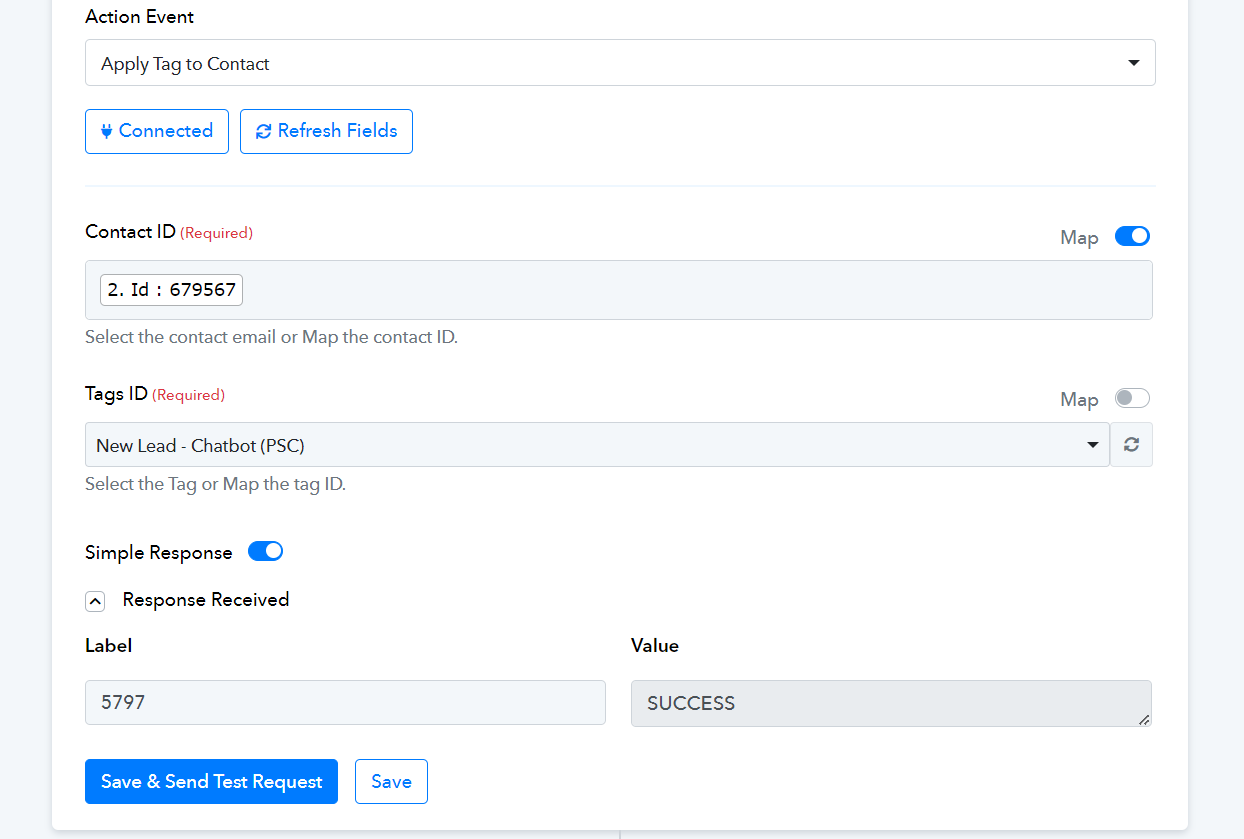Refresh the Tags ID list icon
Image resolution: width=1244 pixels, height=839 pixels.
[1131, 445]
